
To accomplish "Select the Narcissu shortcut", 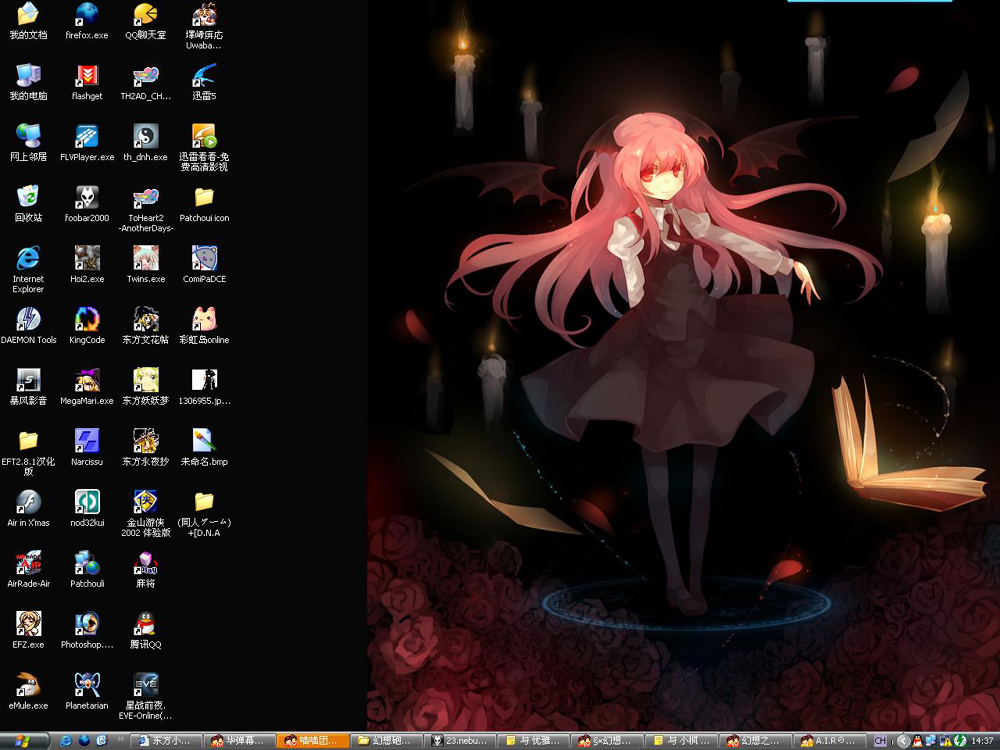I will point(87,448).
